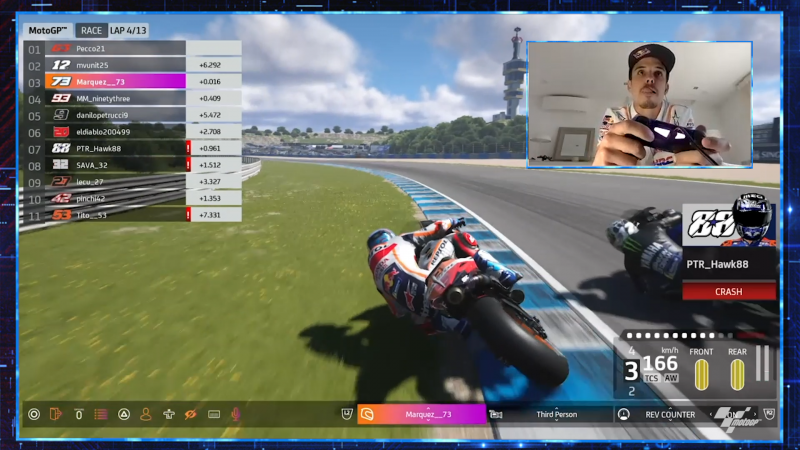The width and height of the screenshot is (800, 450).
Task: Click the L2 trigger badge icon
Action: pyautogui.click(x=347, y=414)
